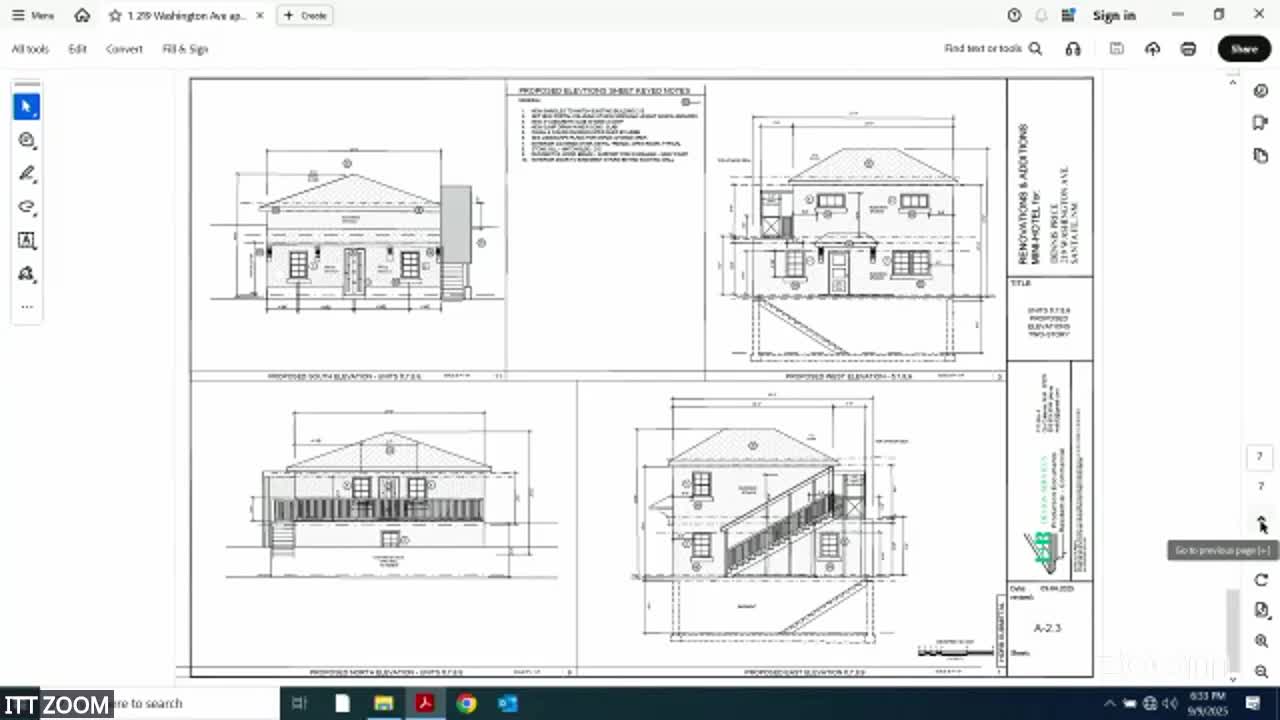The width and height of the screenshot is (1280, 720).
Task: Click the cloud upload icon
Action: [1152, 49]
